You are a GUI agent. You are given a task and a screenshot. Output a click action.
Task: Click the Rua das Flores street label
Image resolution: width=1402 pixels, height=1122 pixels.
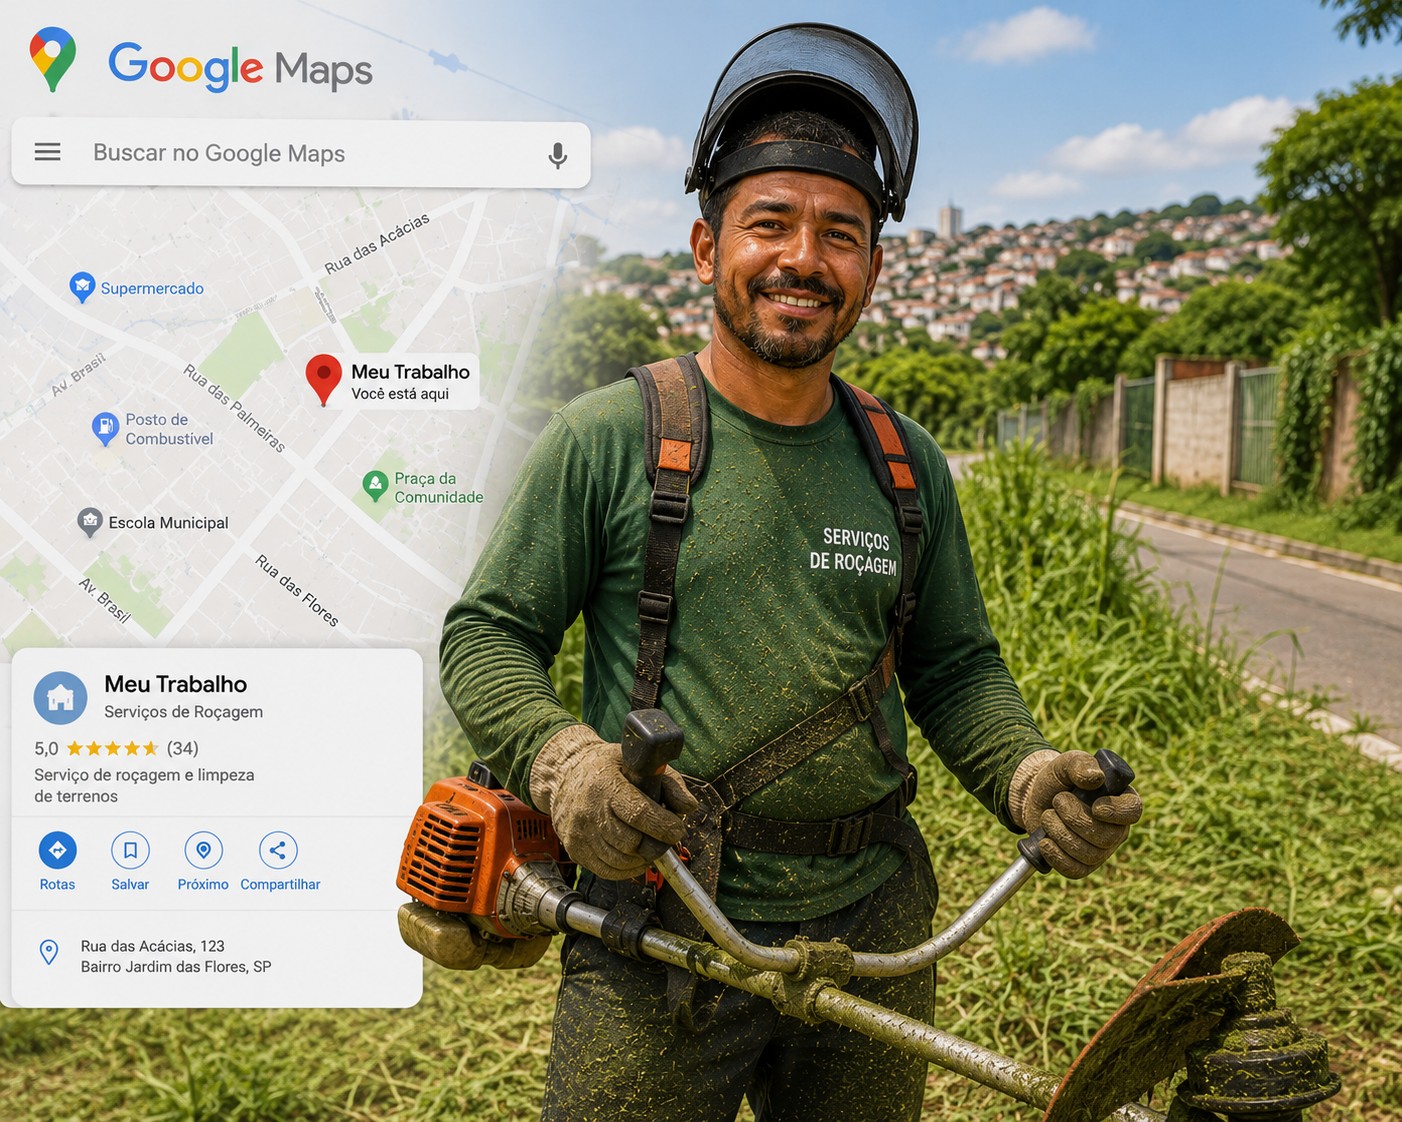297,590
